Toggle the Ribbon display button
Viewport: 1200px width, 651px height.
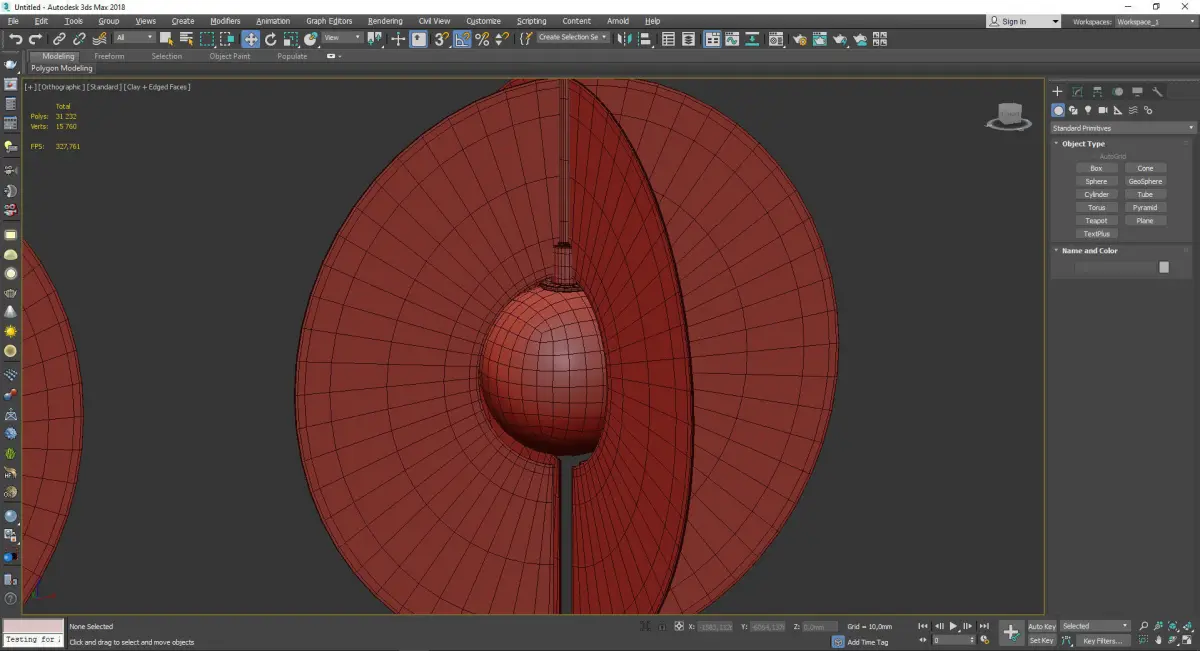pyautogui.click(x=712, y=39)
